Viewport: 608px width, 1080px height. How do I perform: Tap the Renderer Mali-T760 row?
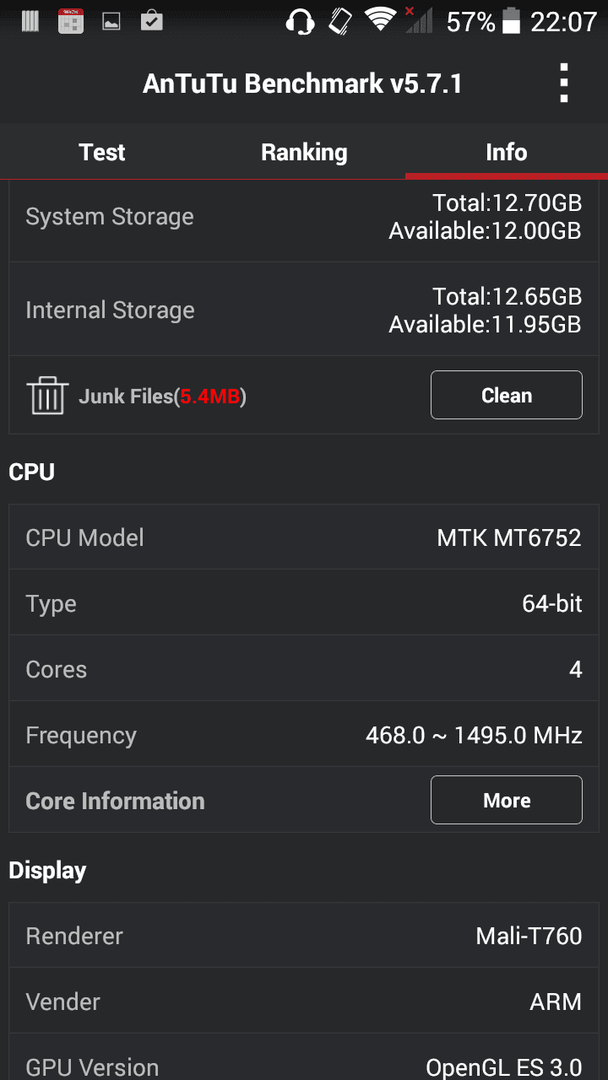(x=304, y=936)
